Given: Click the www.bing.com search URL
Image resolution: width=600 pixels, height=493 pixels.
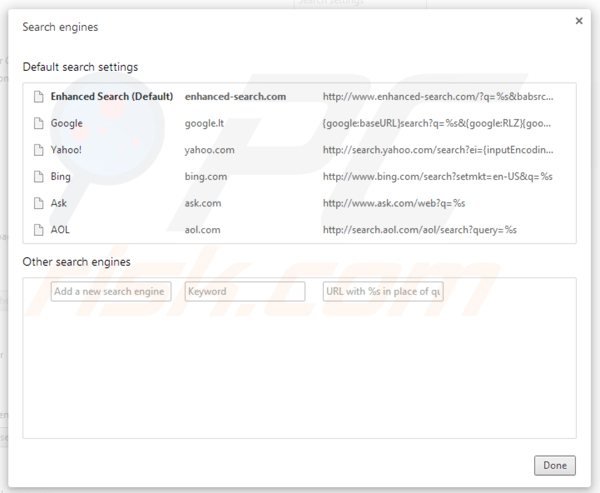Looking at the screenshot, I should point(438,176).
